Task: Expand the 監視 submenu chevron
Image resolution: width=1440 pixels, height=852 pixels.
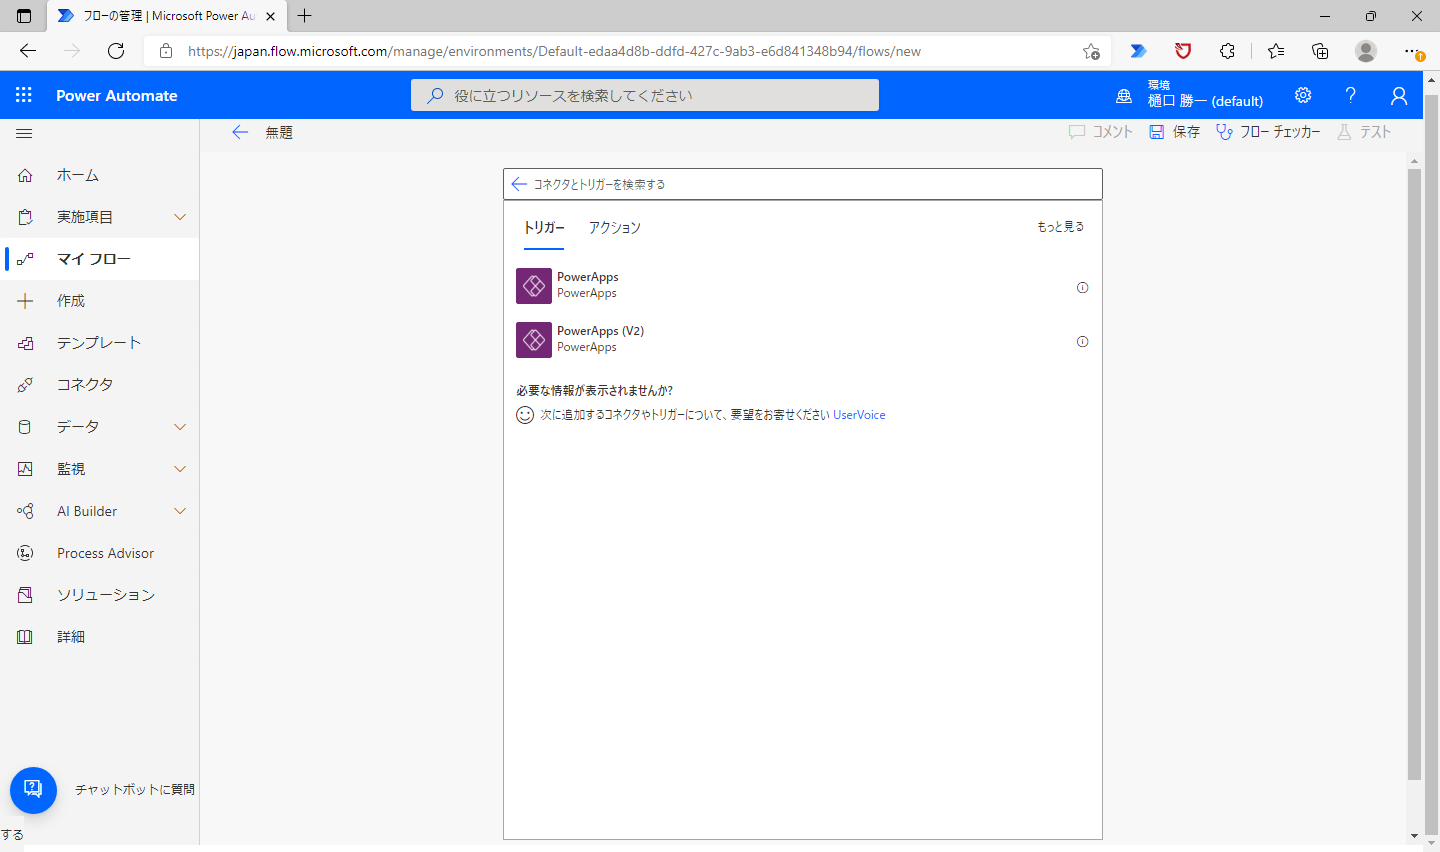Action: (x=180, y=469)
